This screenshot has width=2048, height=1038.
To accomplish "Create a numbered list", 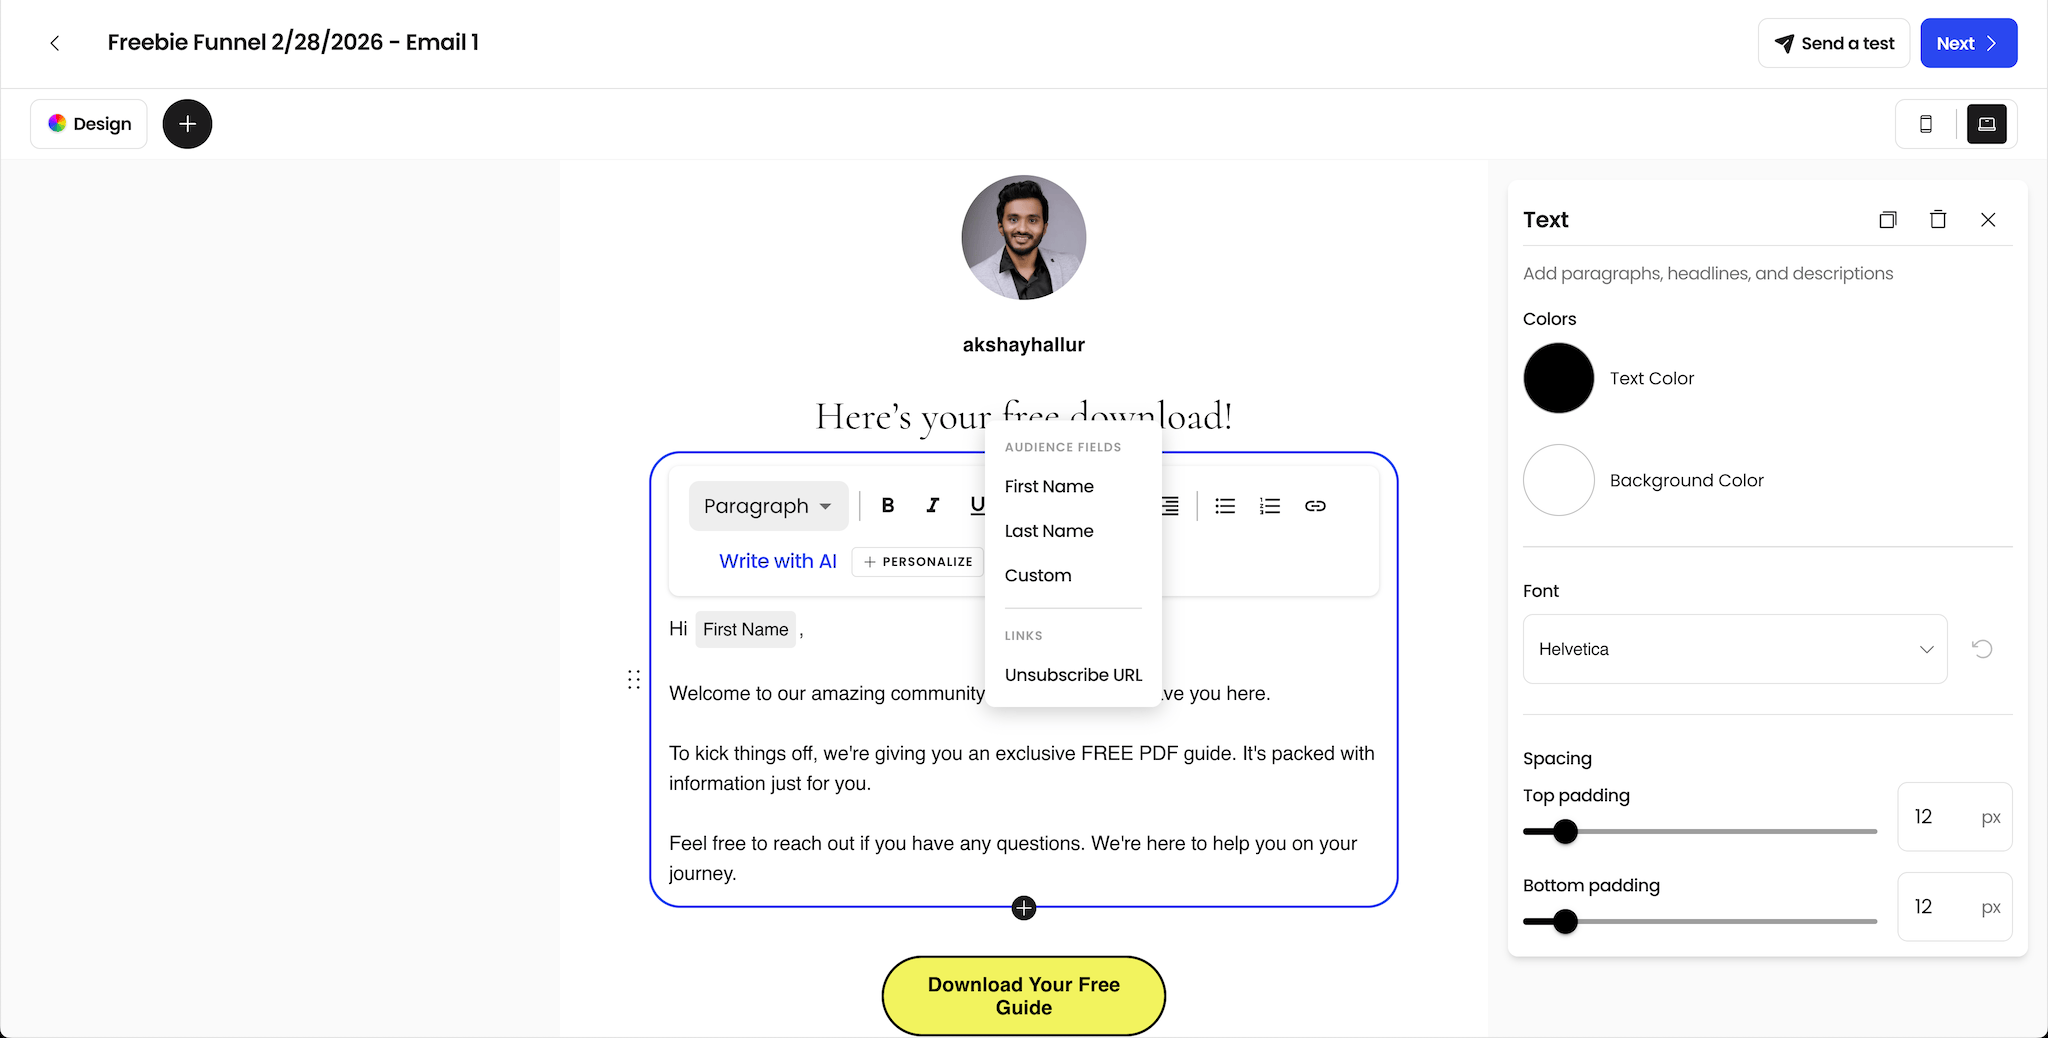I will (1268, 505).
